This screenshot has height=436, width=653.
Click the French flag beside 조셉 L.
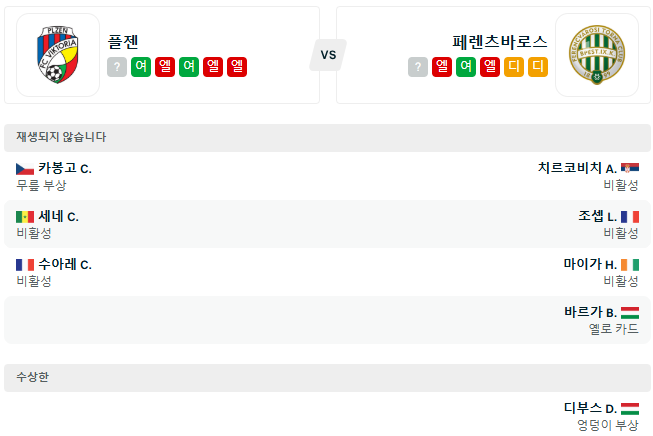tap(630, 217)
